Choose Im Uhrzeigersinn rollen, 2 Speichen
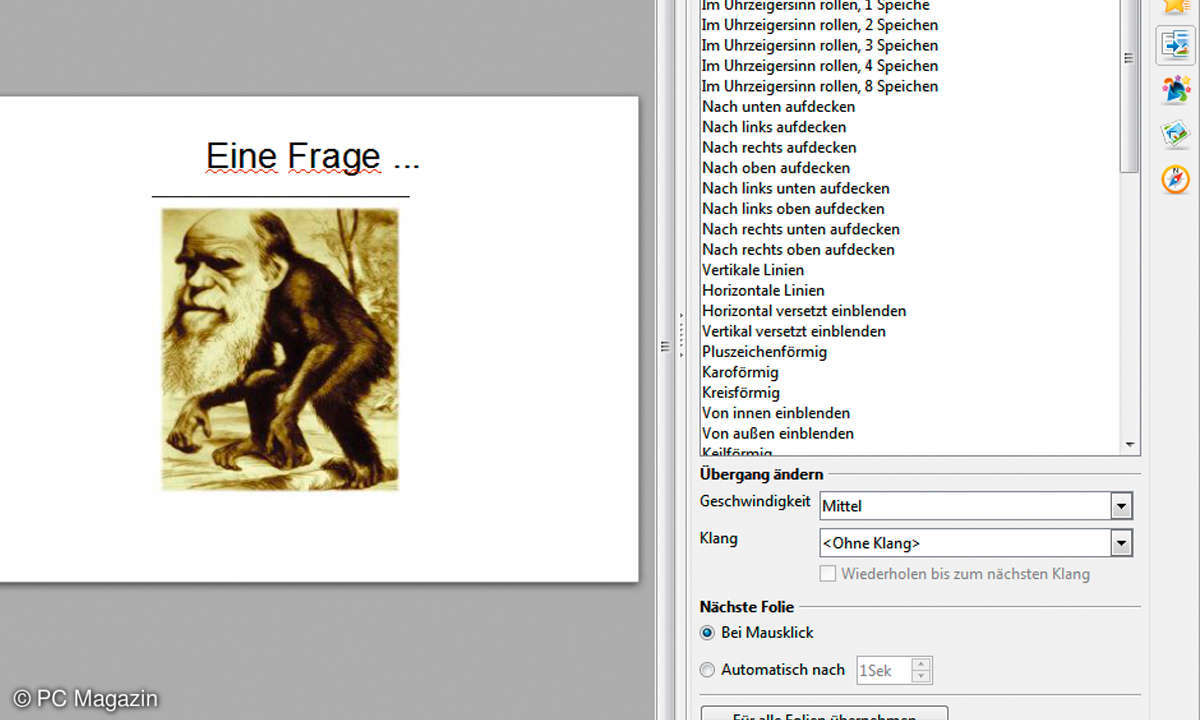The width and height of the screenshot is (1200, 720). (820, 25)
